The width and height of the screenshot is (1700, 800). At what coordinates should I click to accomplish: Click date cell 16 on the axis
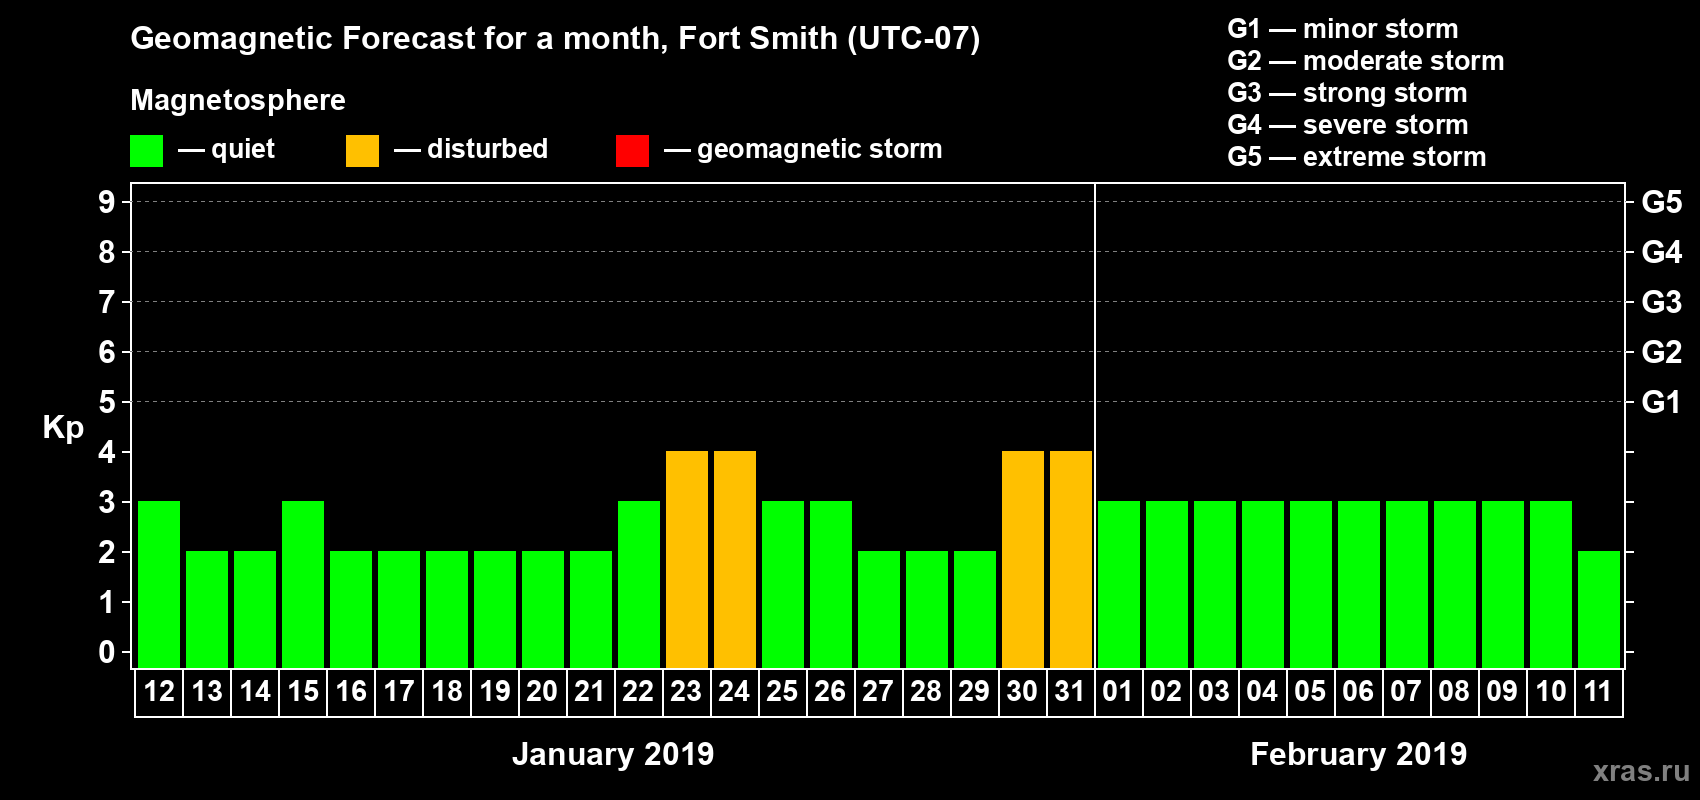(351, 692)
